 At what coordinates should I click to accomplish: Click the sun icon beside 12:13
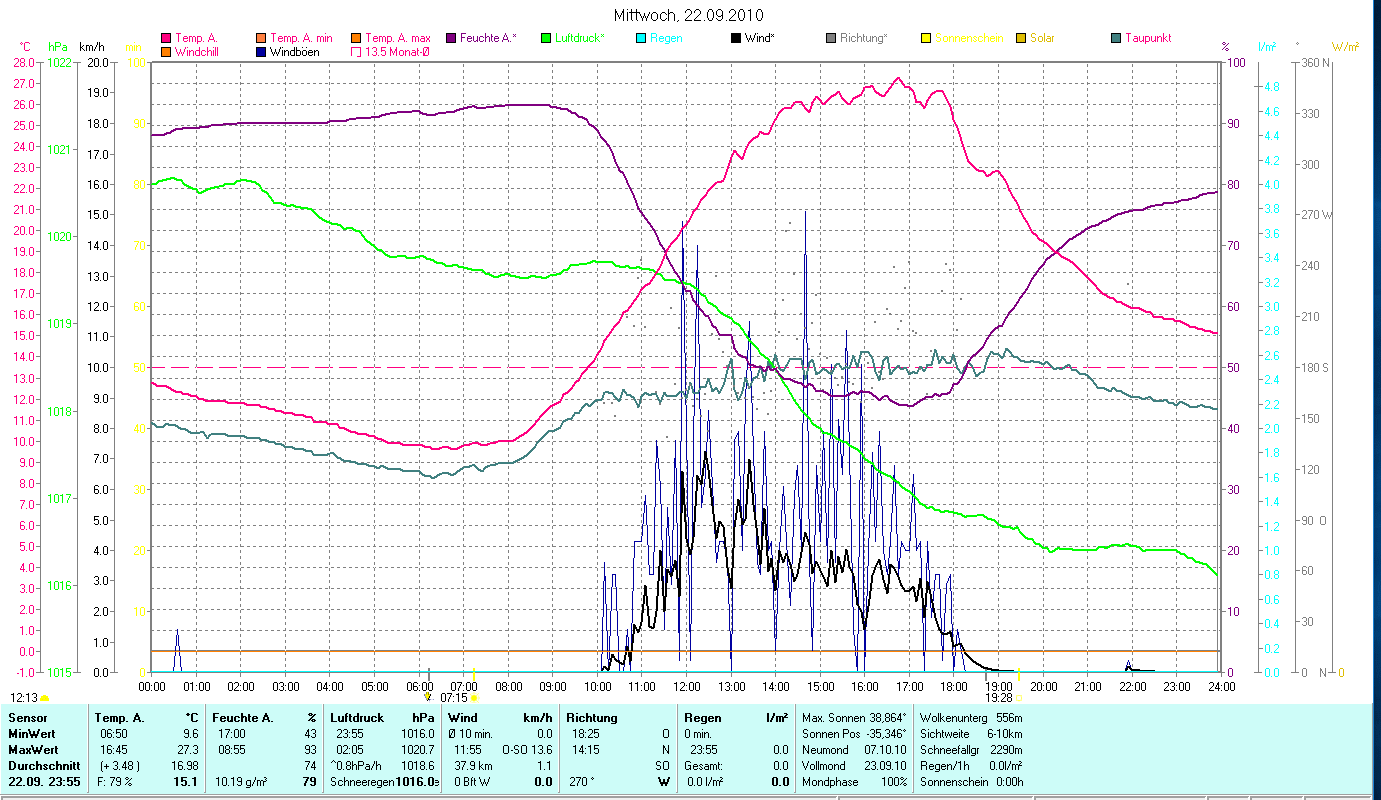click(x=44, y=698)
